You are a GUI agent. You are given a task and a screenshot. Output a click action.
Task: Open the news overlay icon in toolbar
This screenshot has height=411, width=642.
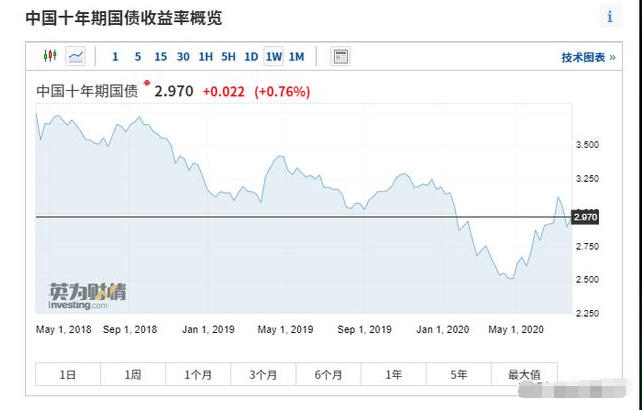click(x=340, y=56)
